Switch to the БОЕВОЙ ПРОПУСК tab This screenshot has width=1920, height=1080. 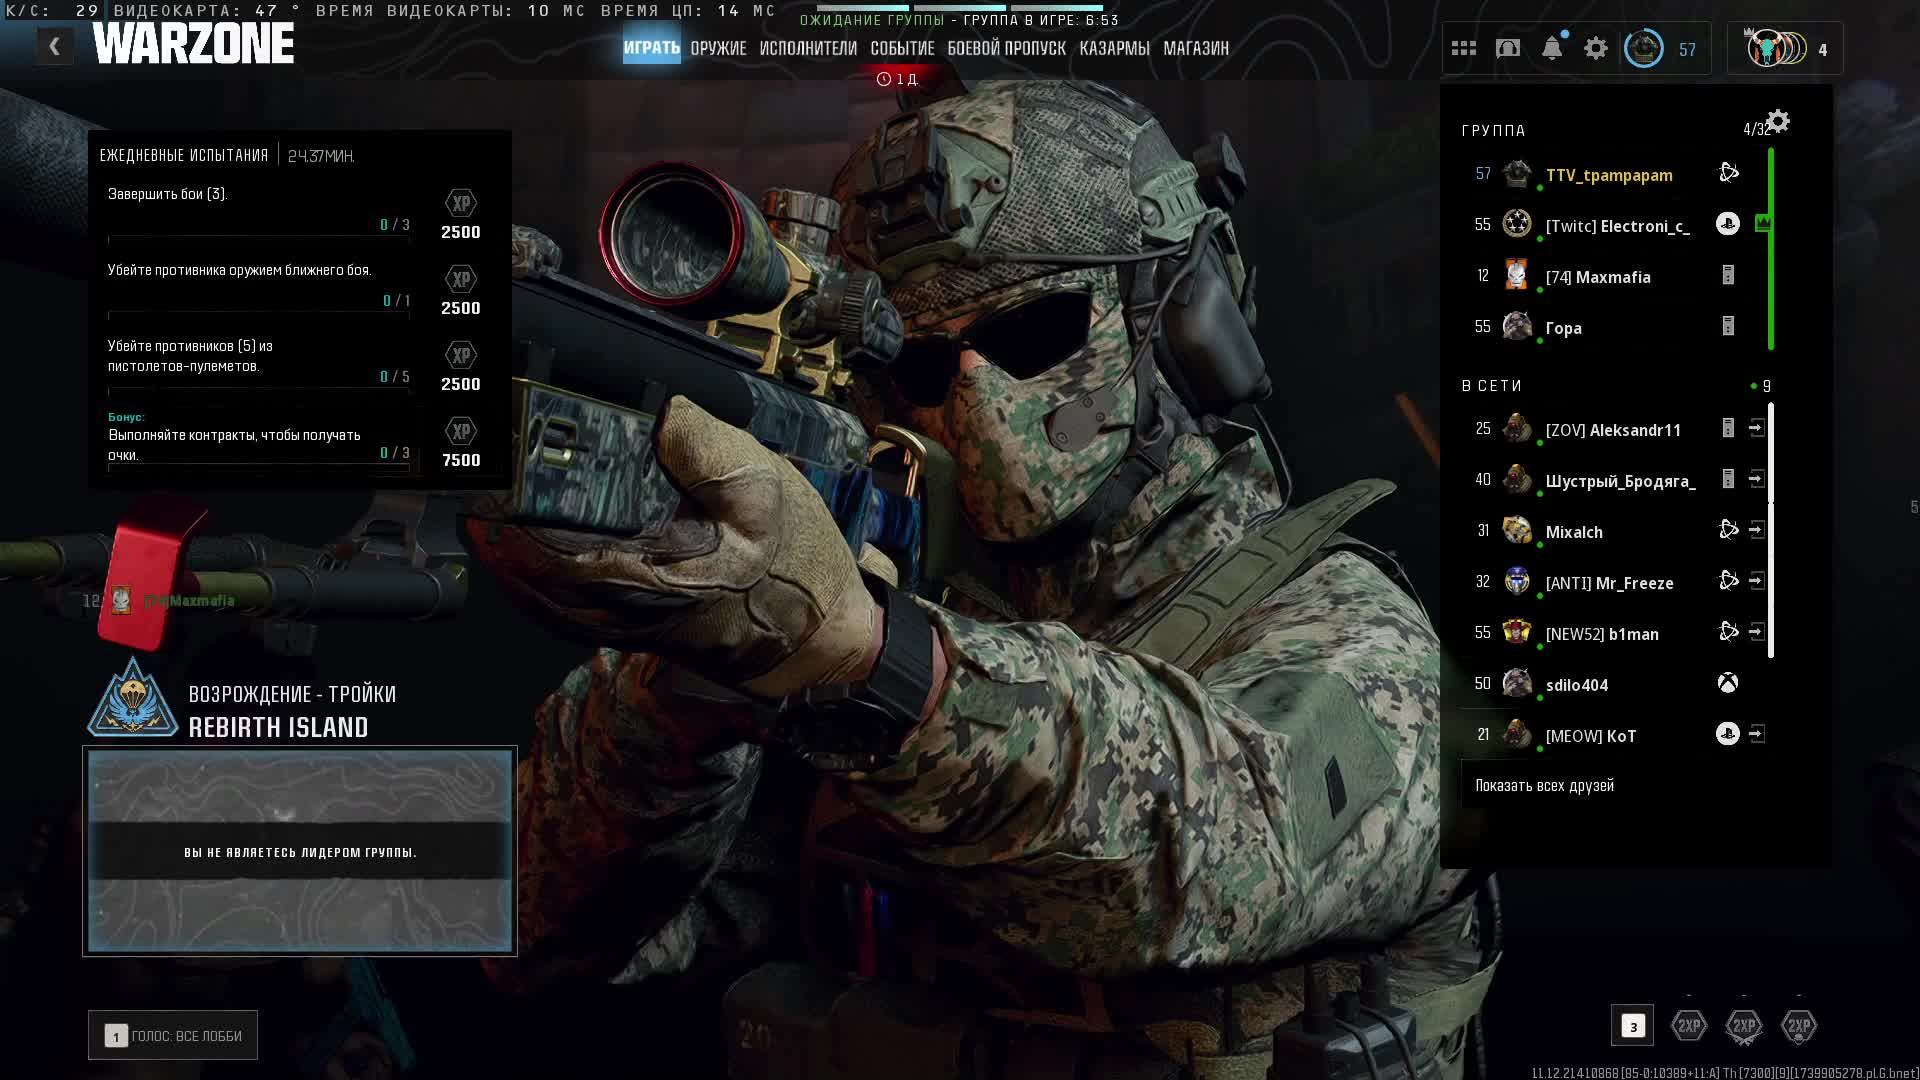tap(1006, 48)
